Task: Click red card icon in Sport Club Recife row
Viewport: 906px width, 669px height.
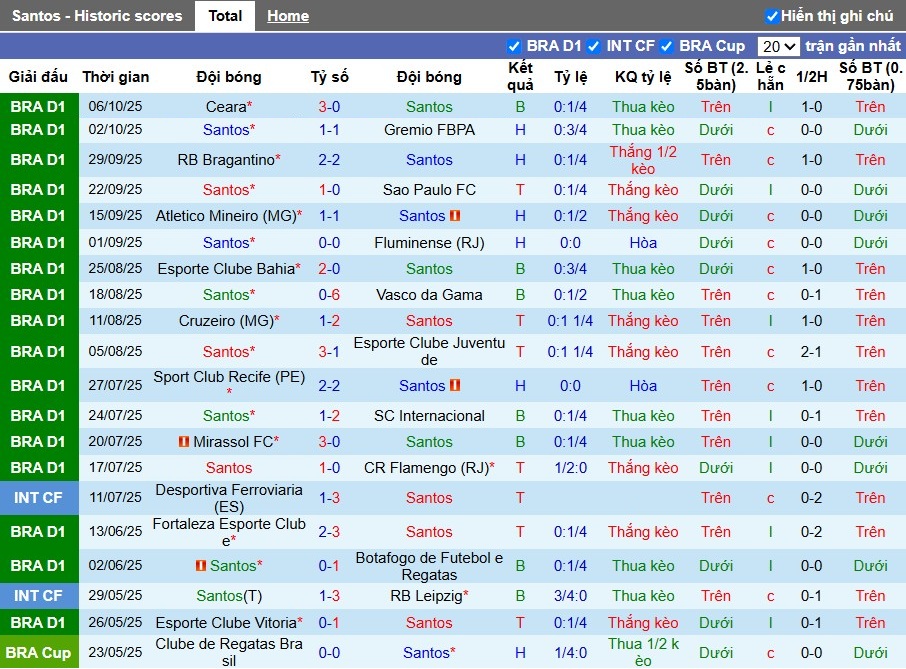Action: pyautogui.click(x=455, y=386)
